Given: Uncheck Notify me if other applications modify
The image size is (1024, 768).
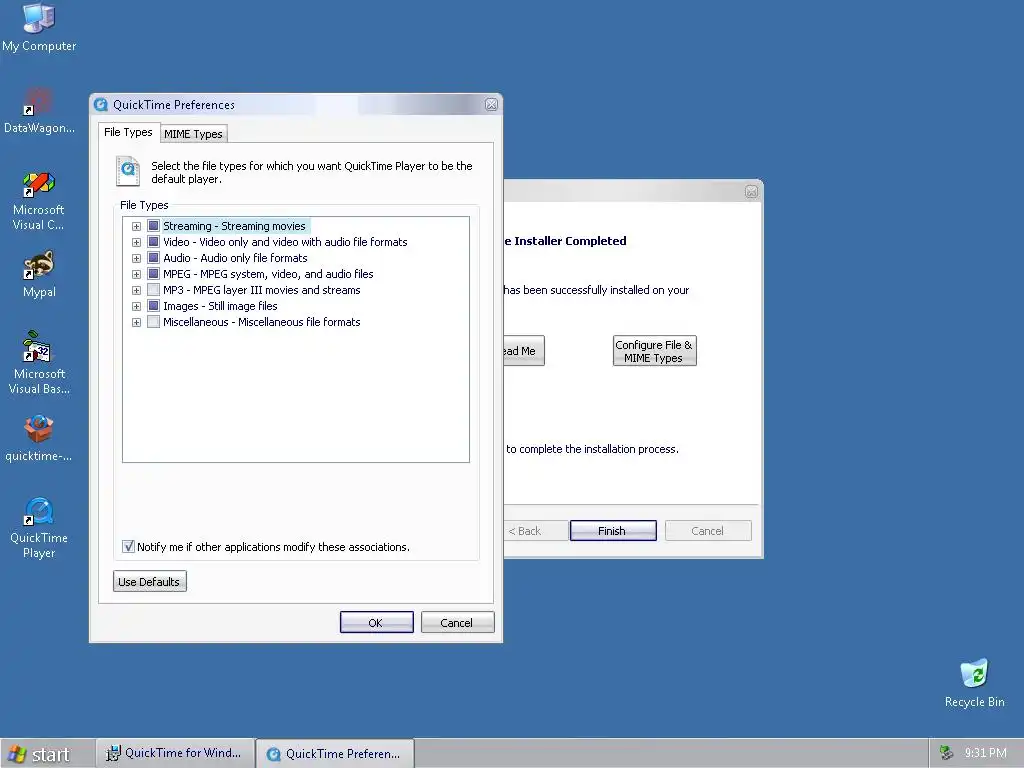Looking at the screenshot, I should (129, 547).
